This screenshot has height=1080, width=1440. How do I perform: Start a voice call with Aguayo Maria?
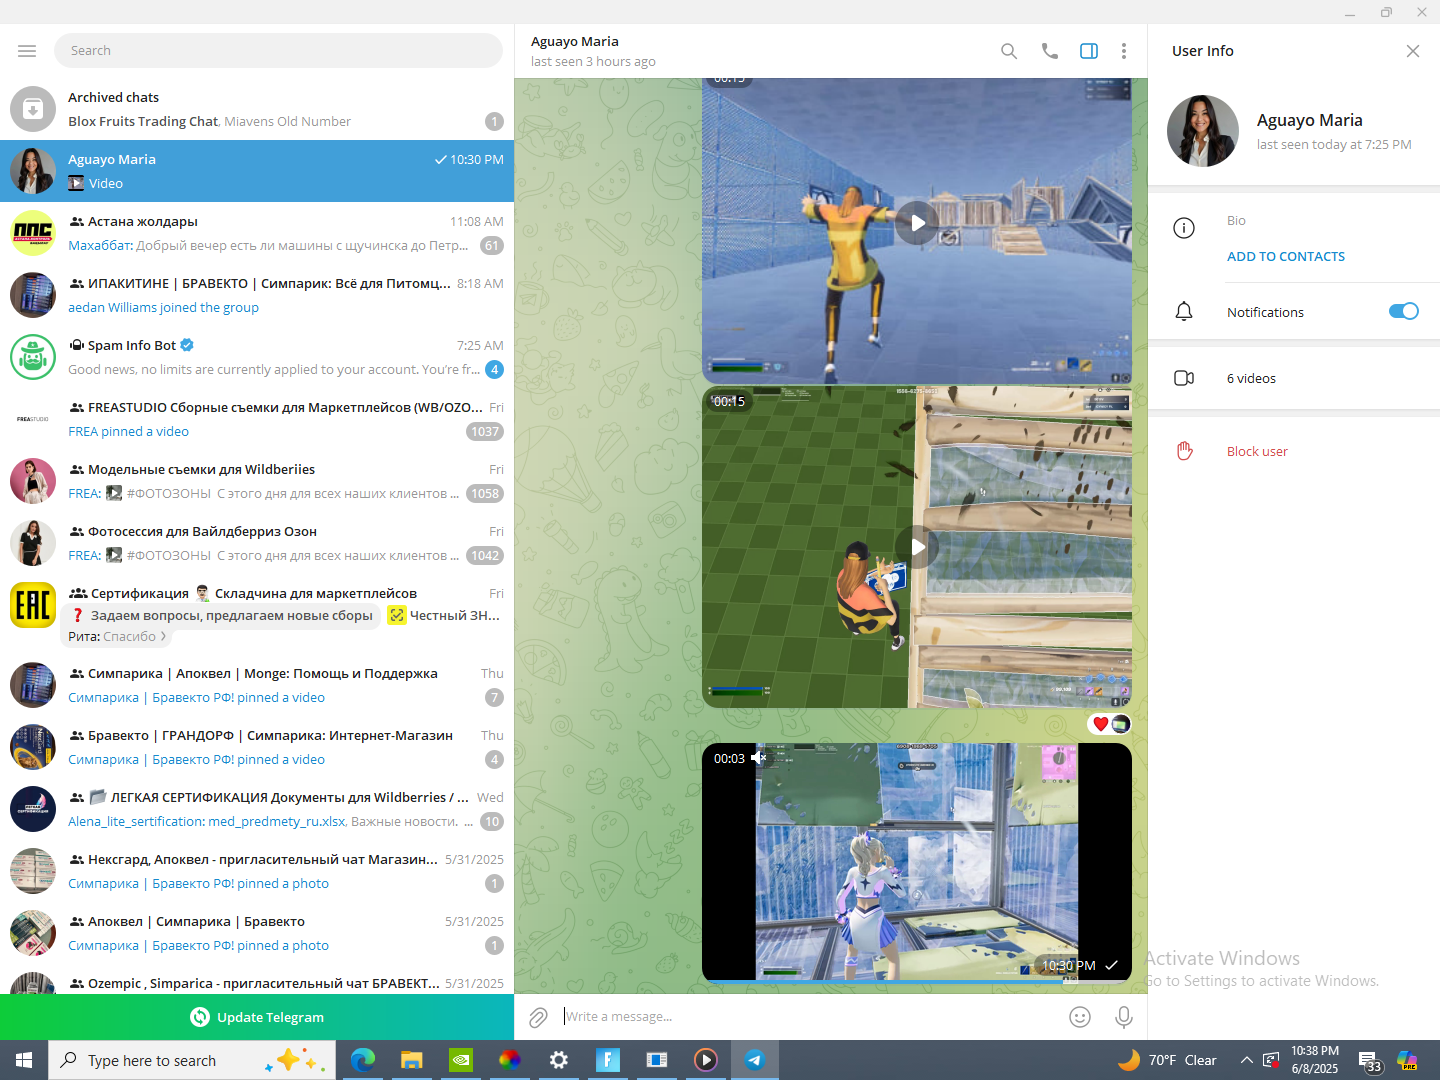[1049, 51]
